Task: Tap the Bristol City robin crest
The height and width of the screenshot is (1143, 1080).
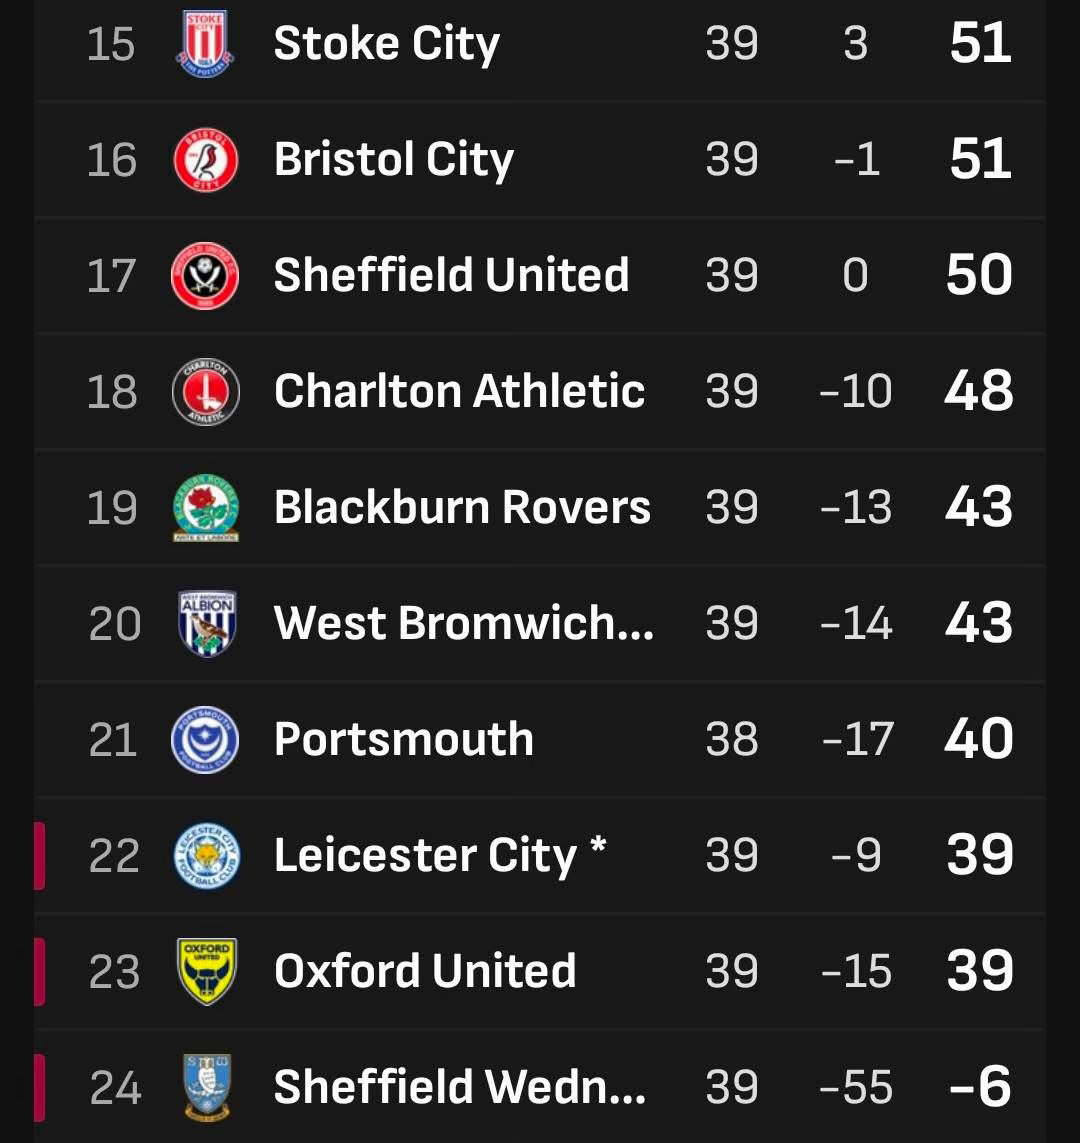Action: click(x=206, y=159)
